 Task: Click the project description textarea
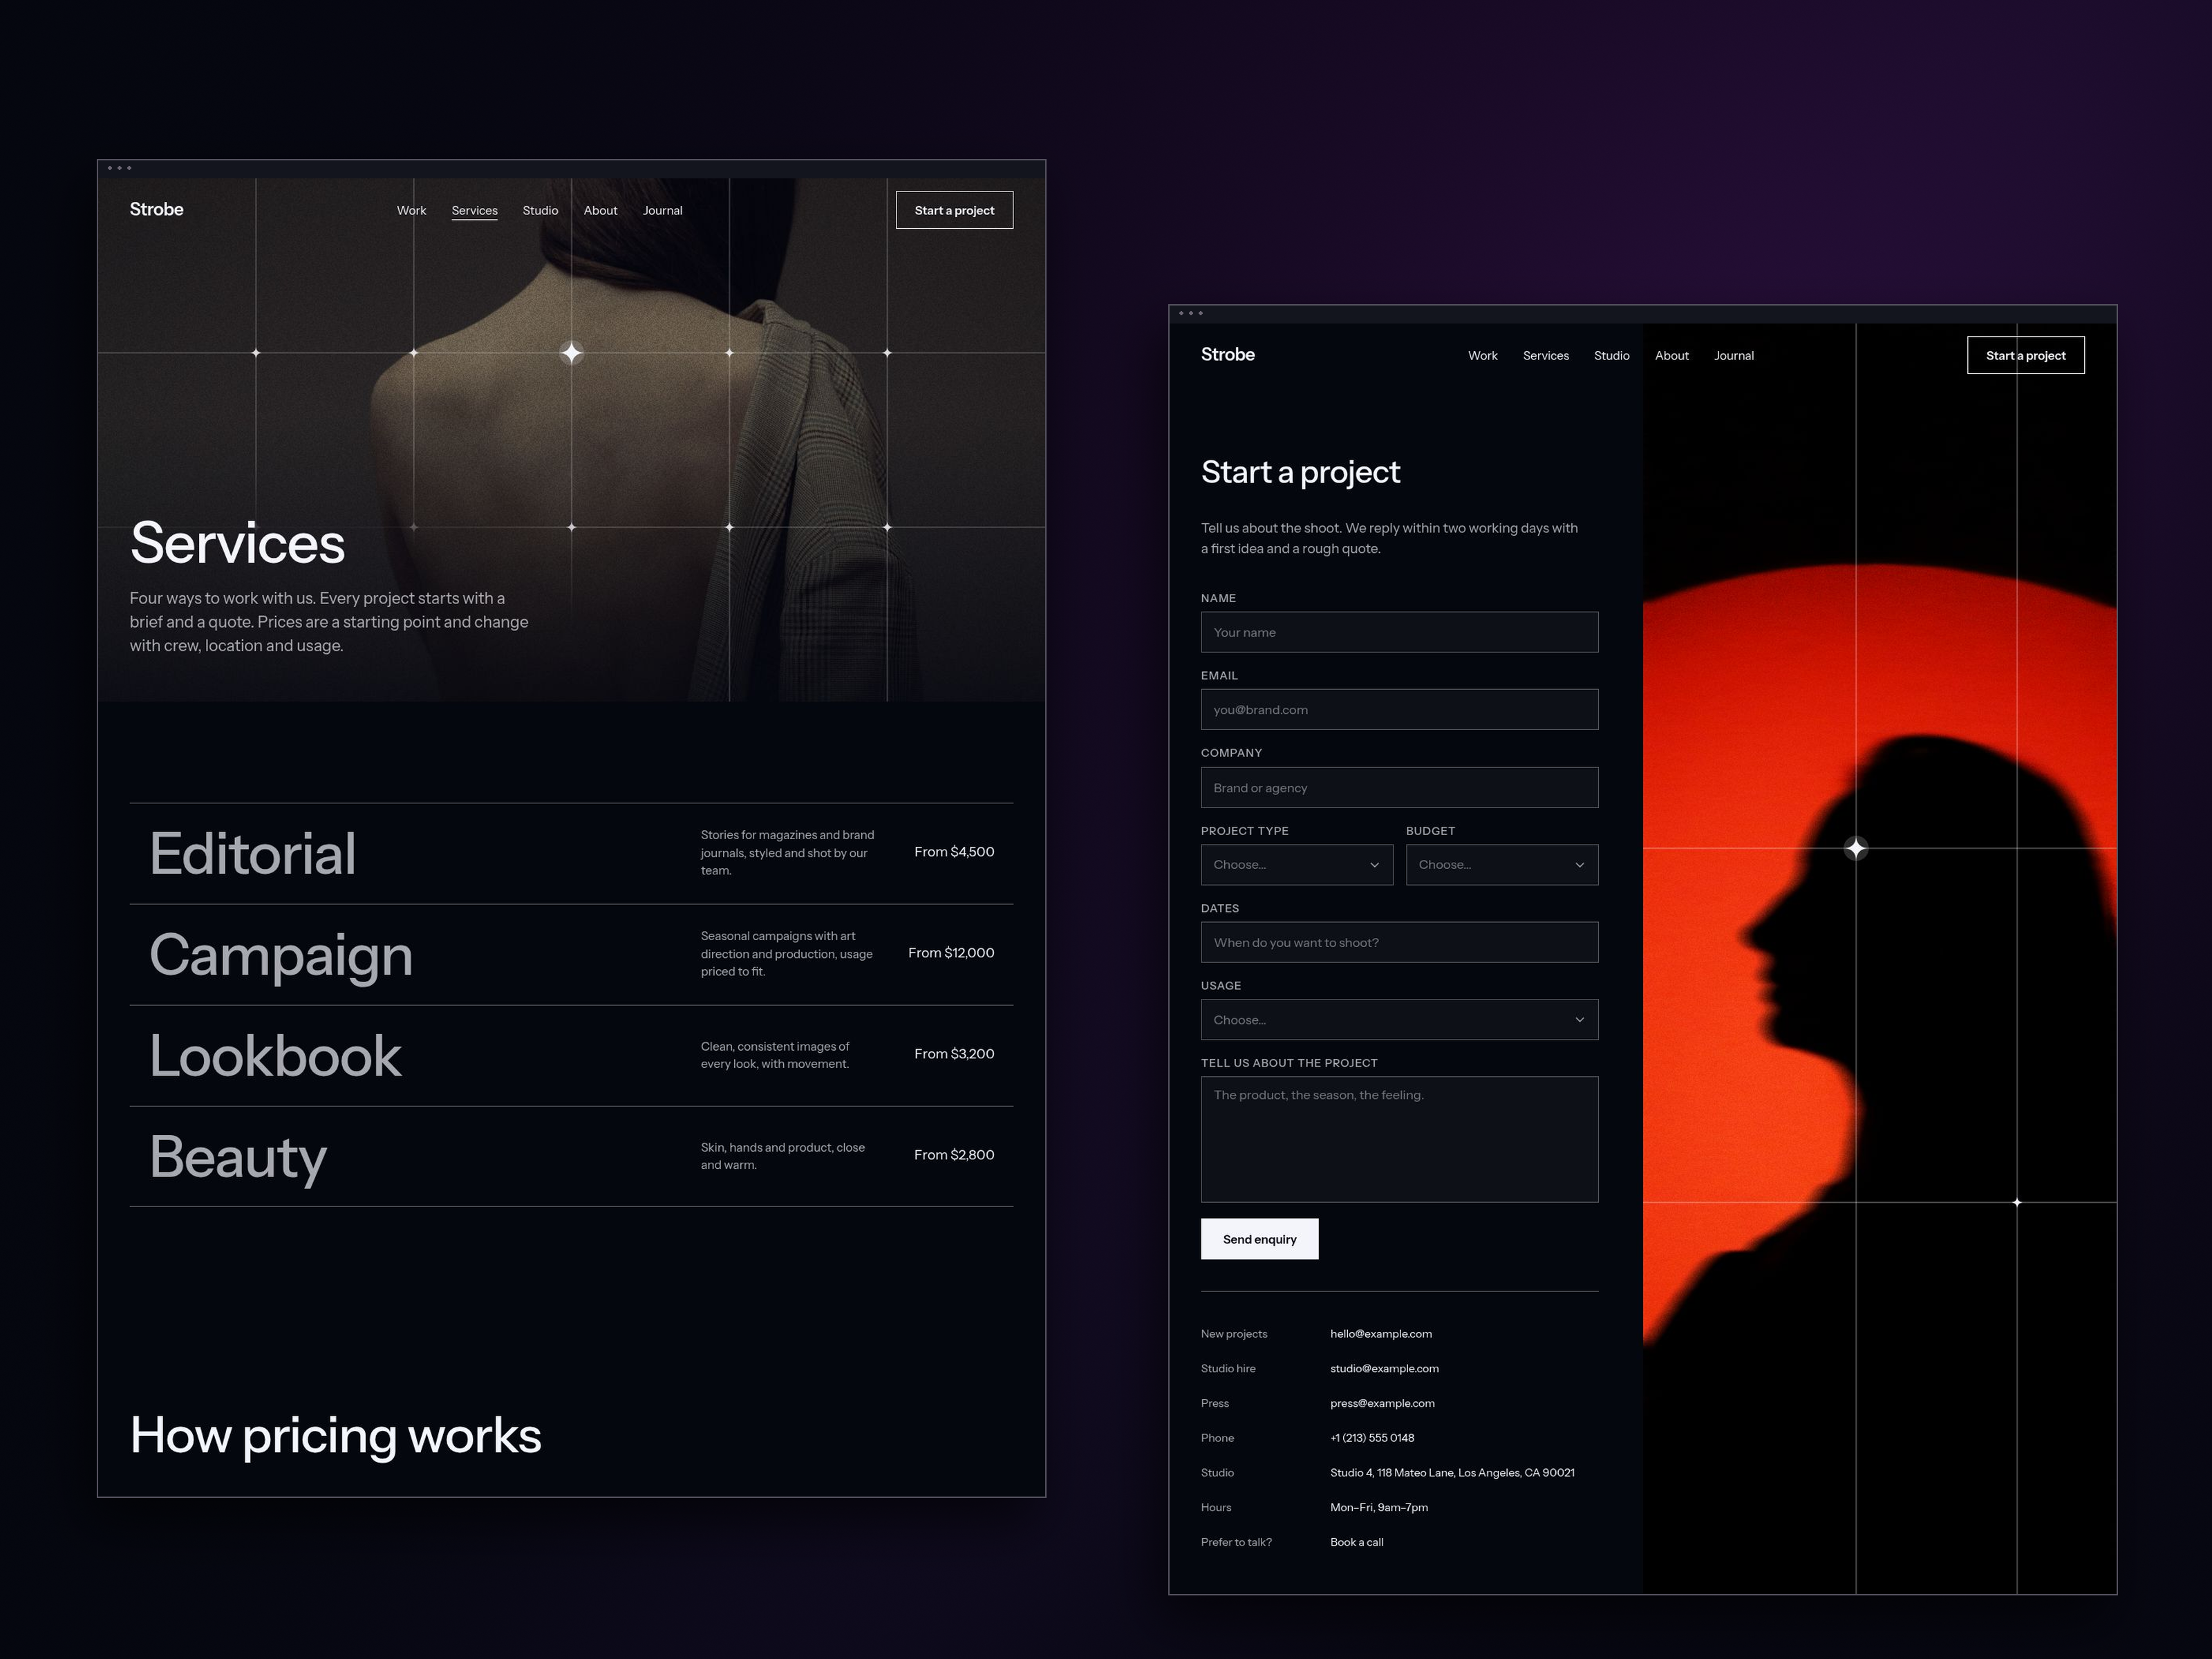[1399, 1139]
